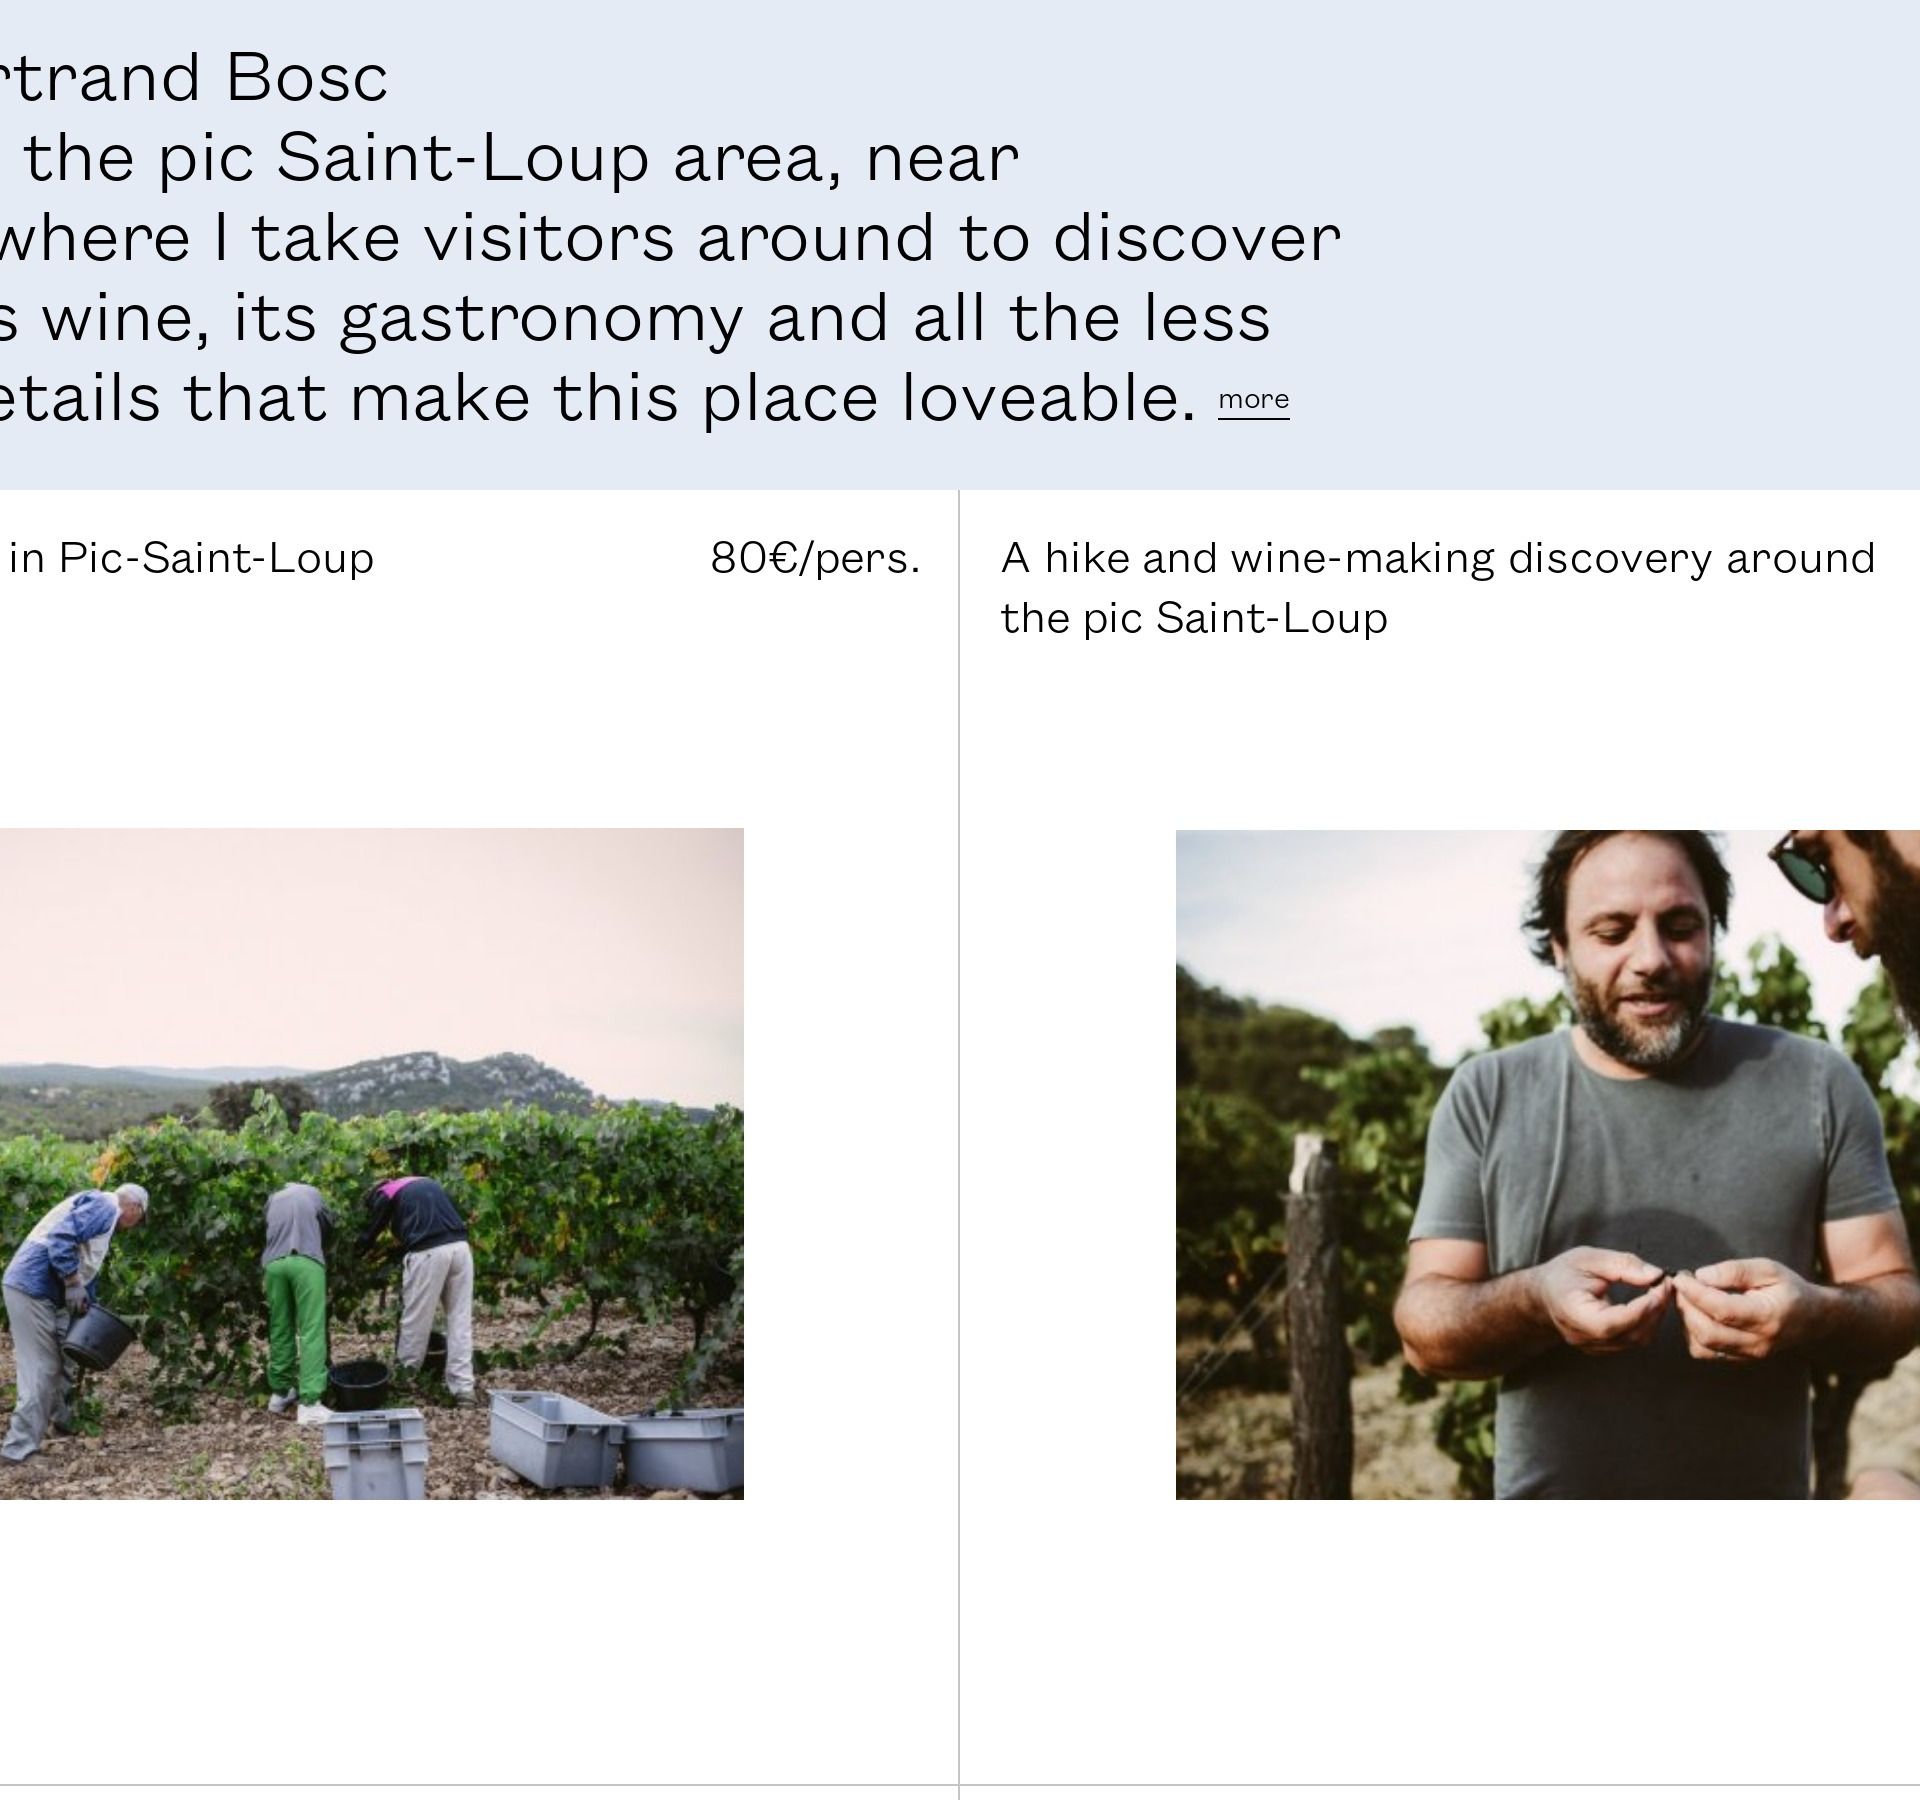1920x1800 pixels.
Task: Open the "in Pic-Saint-Loup" experience title
Action: click(191, 558)
